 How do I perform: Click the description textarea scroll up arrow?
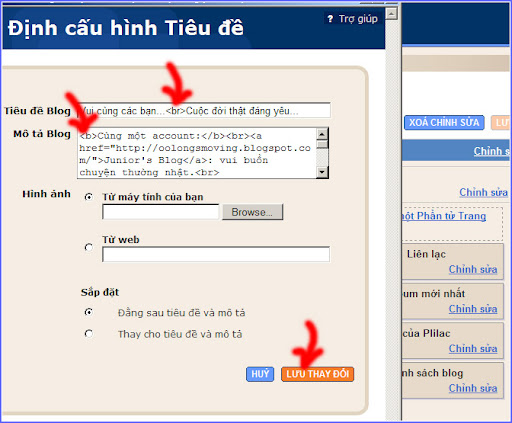tap(322, 134)
